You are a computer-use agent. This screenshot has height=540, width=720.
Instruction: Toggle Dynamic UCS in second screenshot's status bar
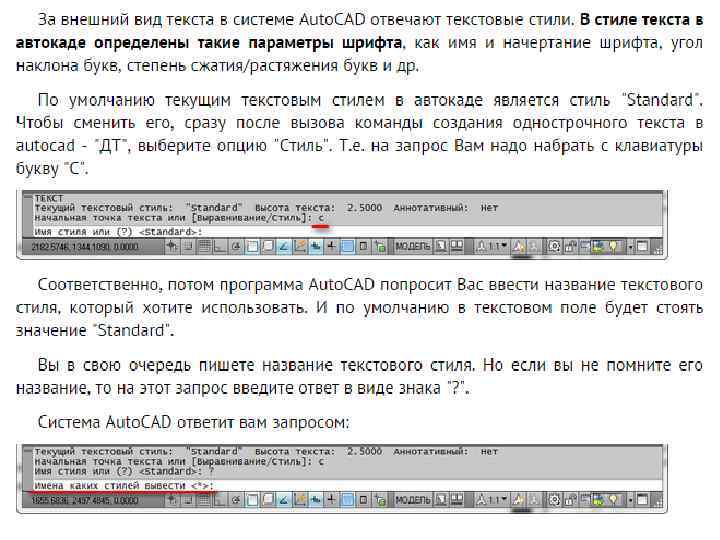tap(299, 500)
